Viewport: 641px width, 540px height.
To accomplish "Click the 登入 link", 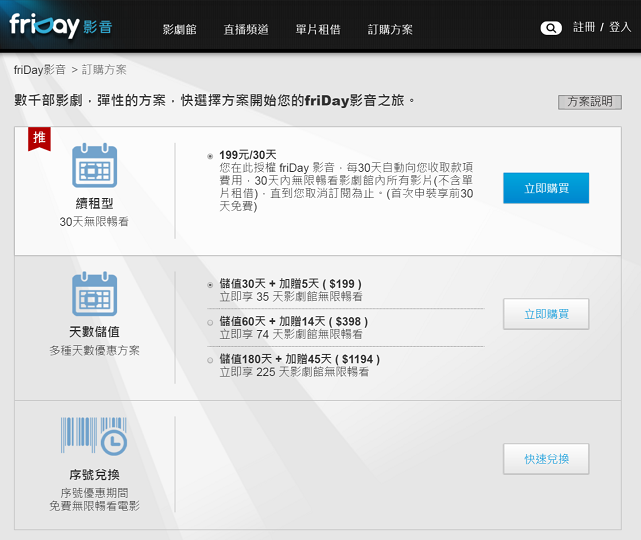I will [620, 27].
